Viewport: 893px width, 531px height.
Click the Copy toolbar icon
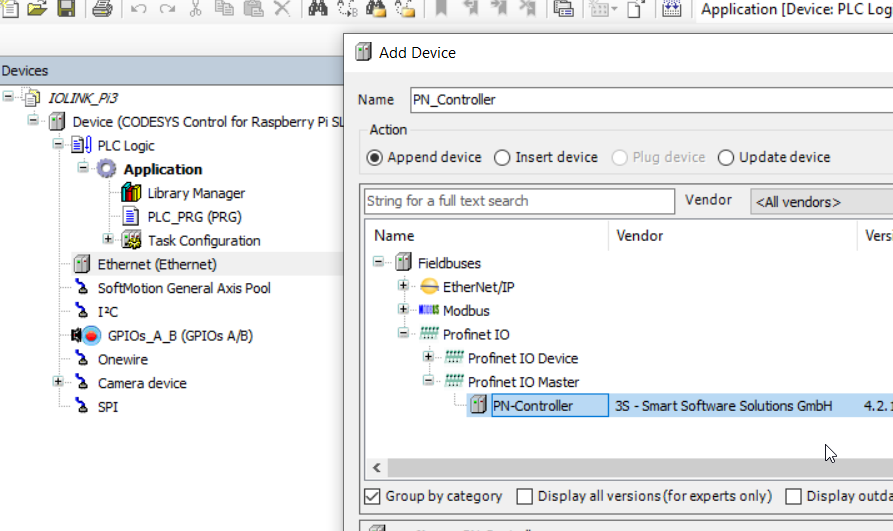pos(224,8)
